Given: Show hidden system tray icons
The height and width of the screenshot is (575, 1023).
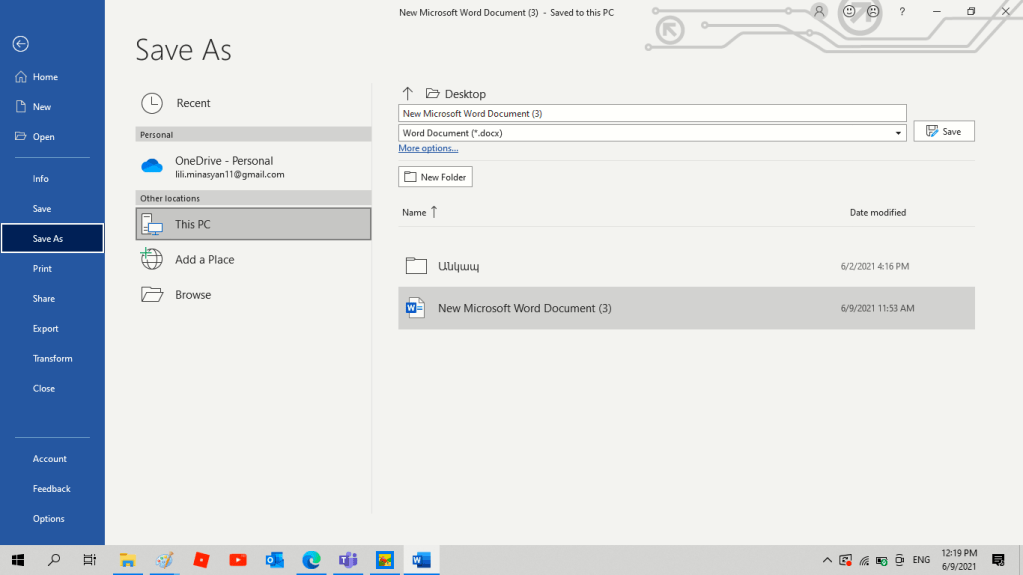Looking at the screenshot, I should (827, 560).
